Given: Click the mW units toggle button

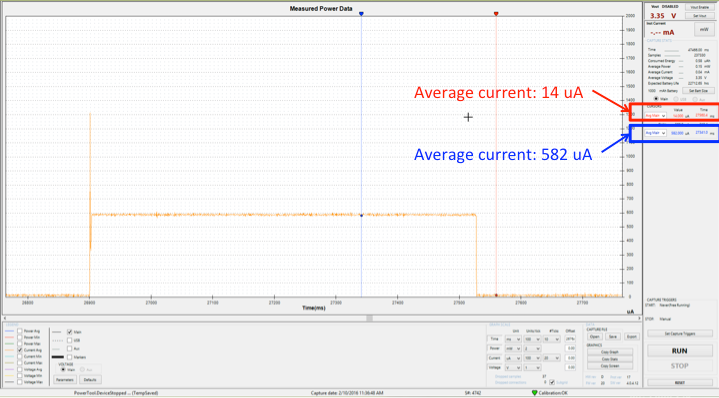Looking at the screenshot, I should (704, 30).
